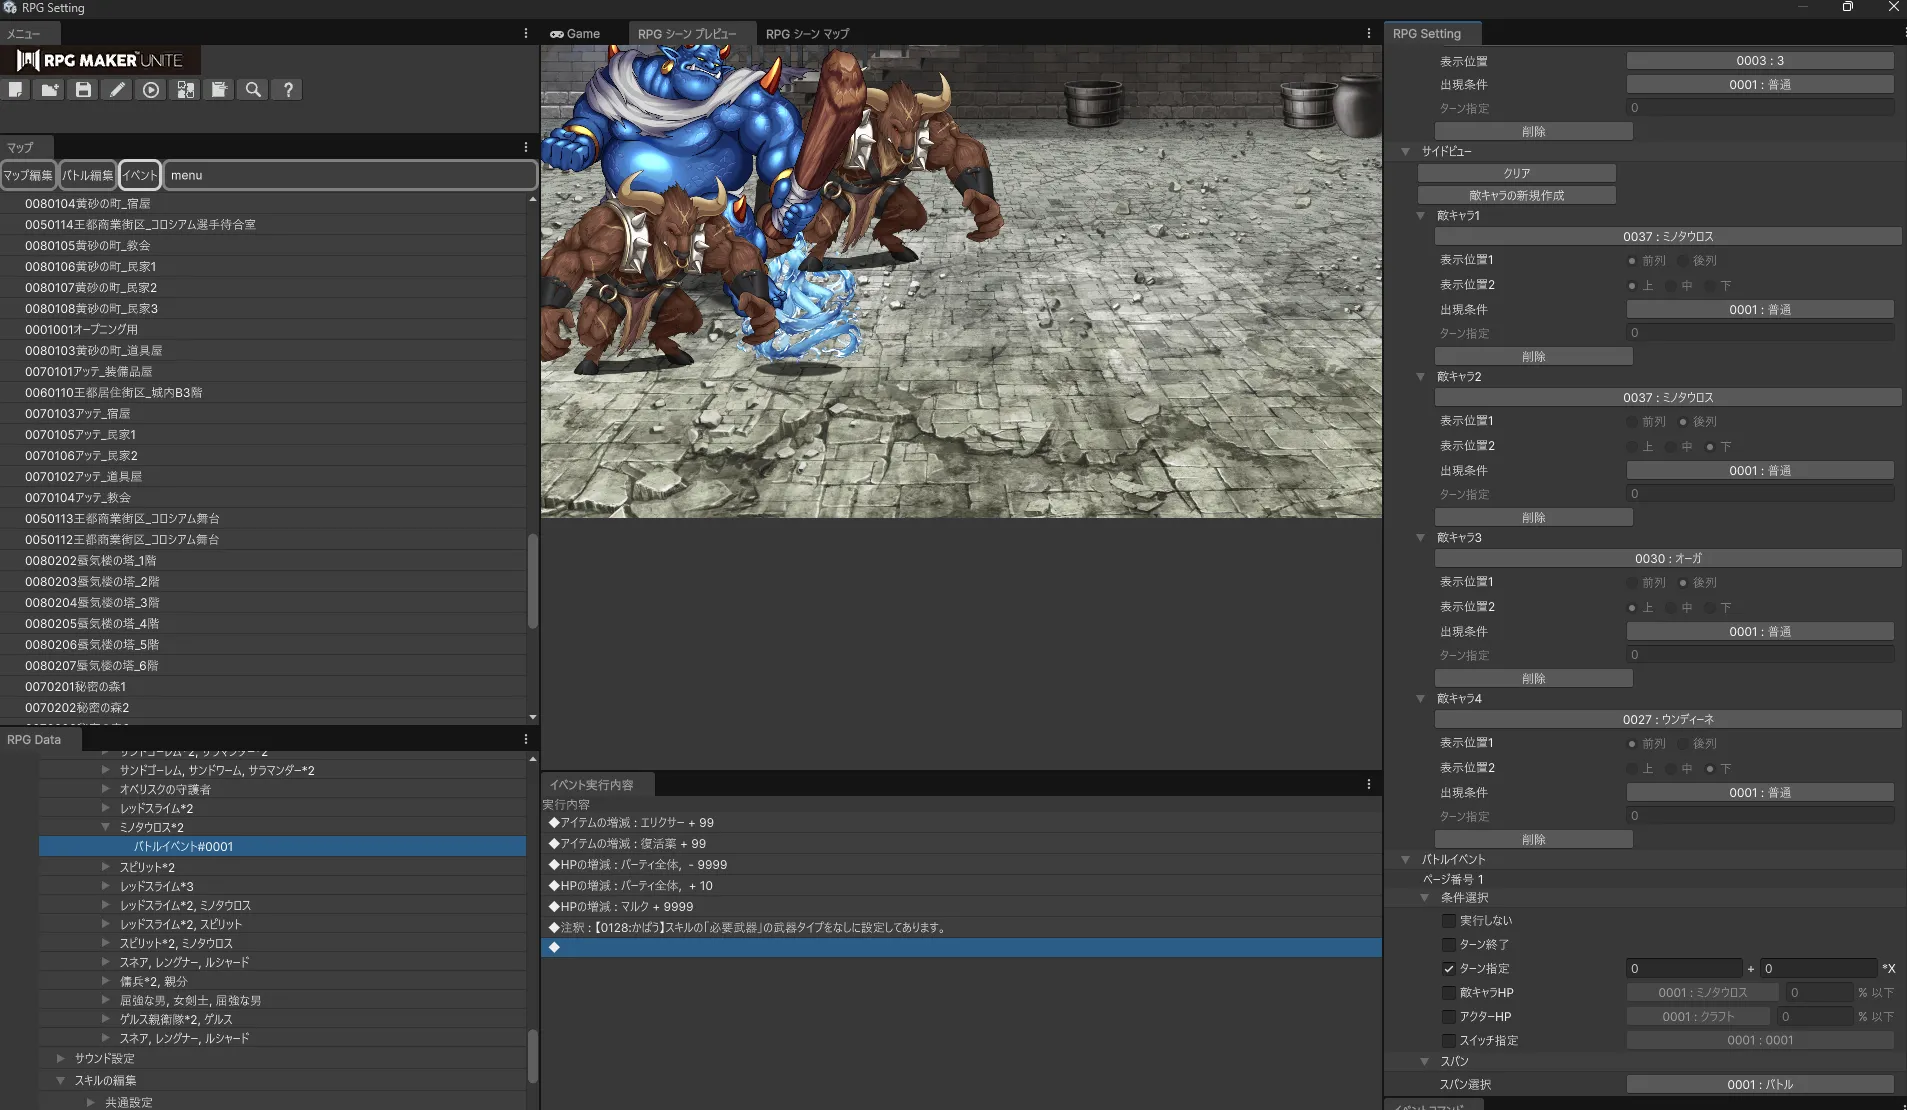Switch to the RPG シーン マップ tab
Image resolution: width=1907 pixels, height=1110 pixels.
pyautogui.click(x=807, y=34)
